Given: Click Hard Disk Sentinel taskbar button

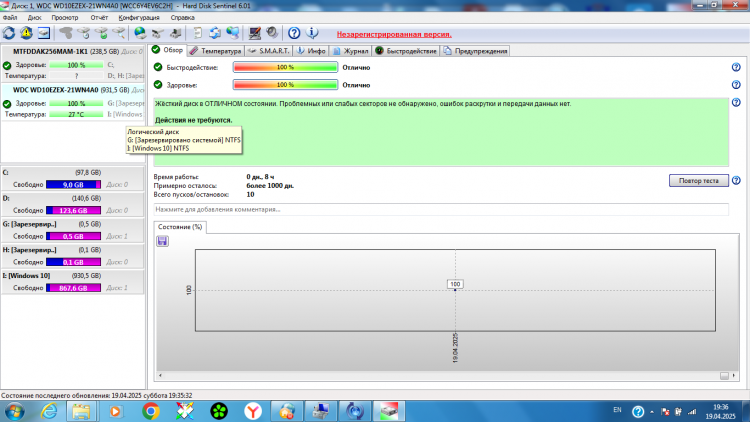Looking at the screenshot, I should [x=389, y=411].
